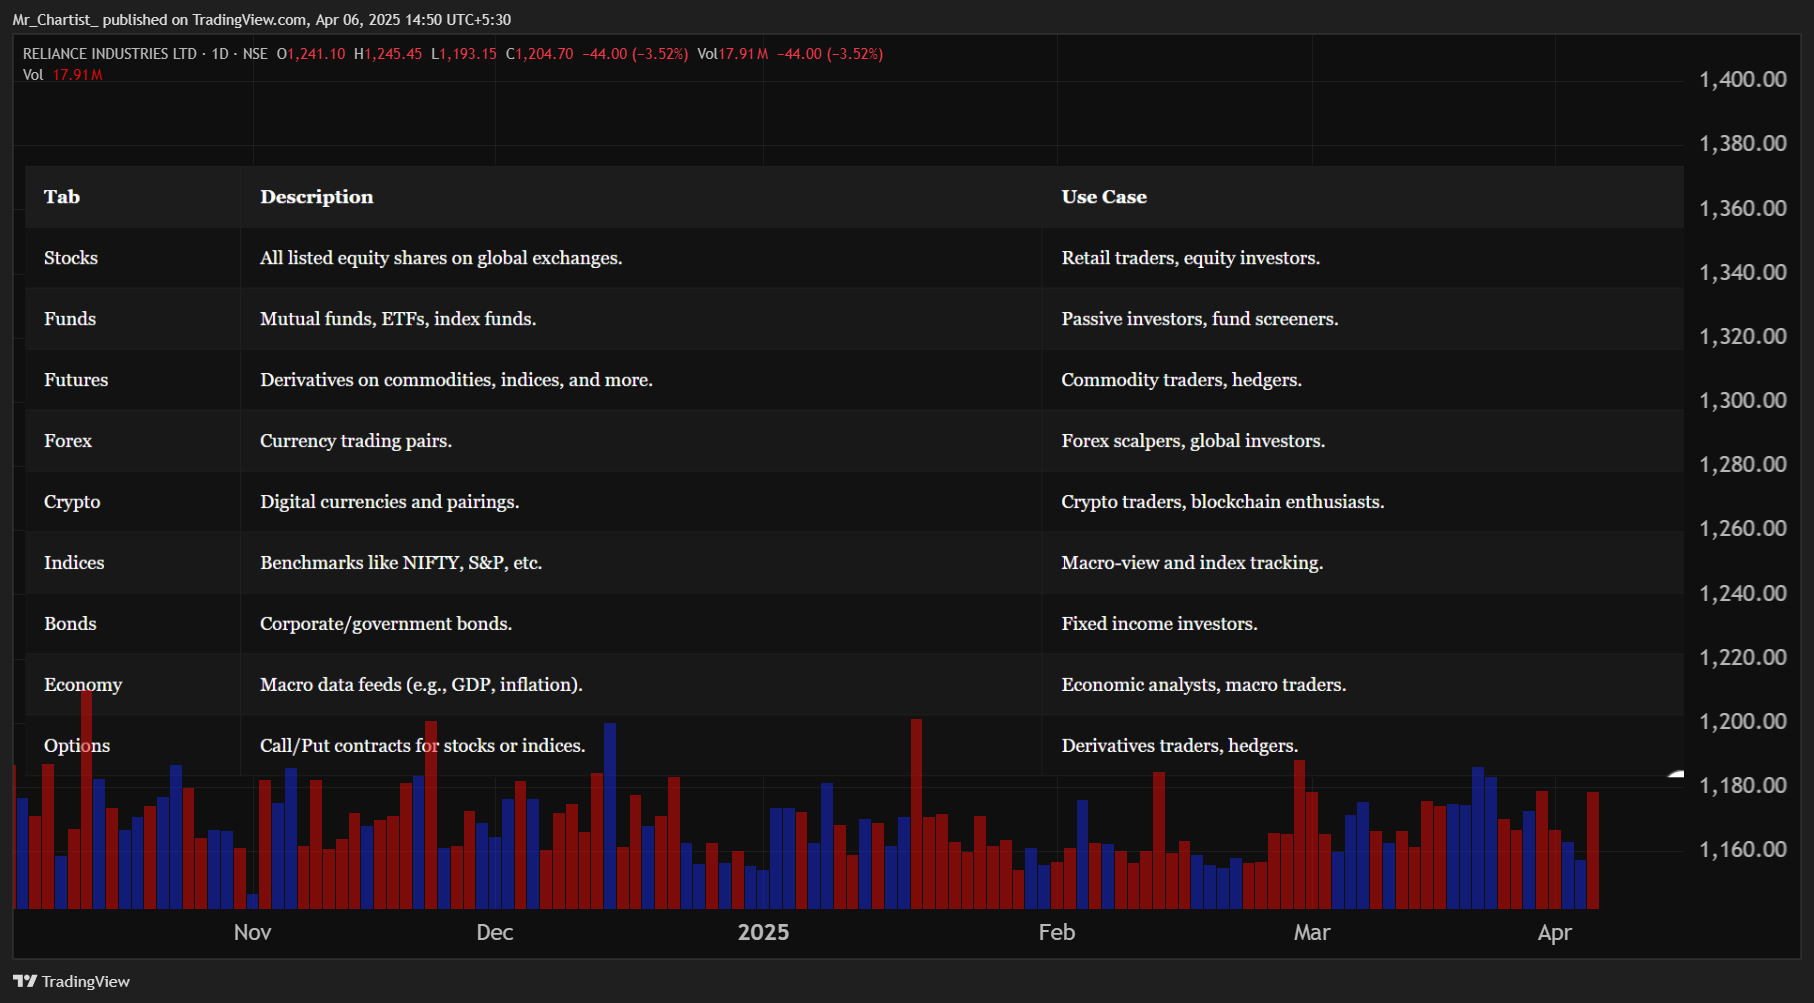Click 'Benchmarks like NIFTY, S&P, etc.' text

[x=401, y=563]
